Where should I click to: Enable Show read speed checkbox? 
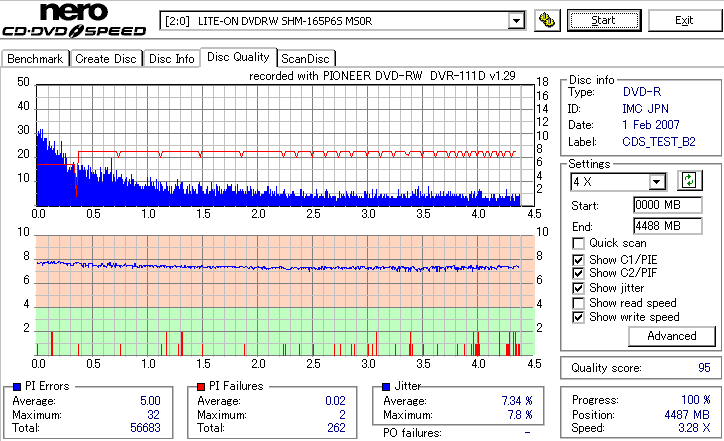tap(578, 303)
